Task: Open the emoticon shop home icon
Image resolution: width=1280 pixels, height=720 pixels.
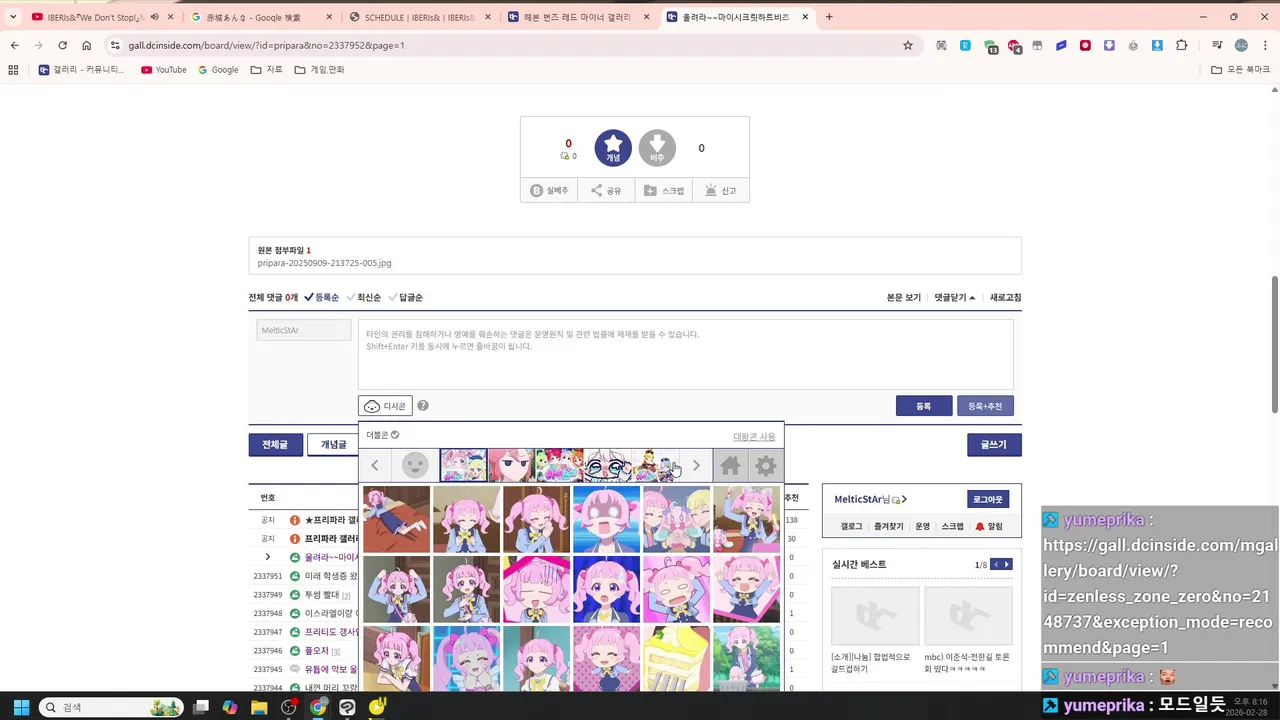Action: [x=730, y=465]
